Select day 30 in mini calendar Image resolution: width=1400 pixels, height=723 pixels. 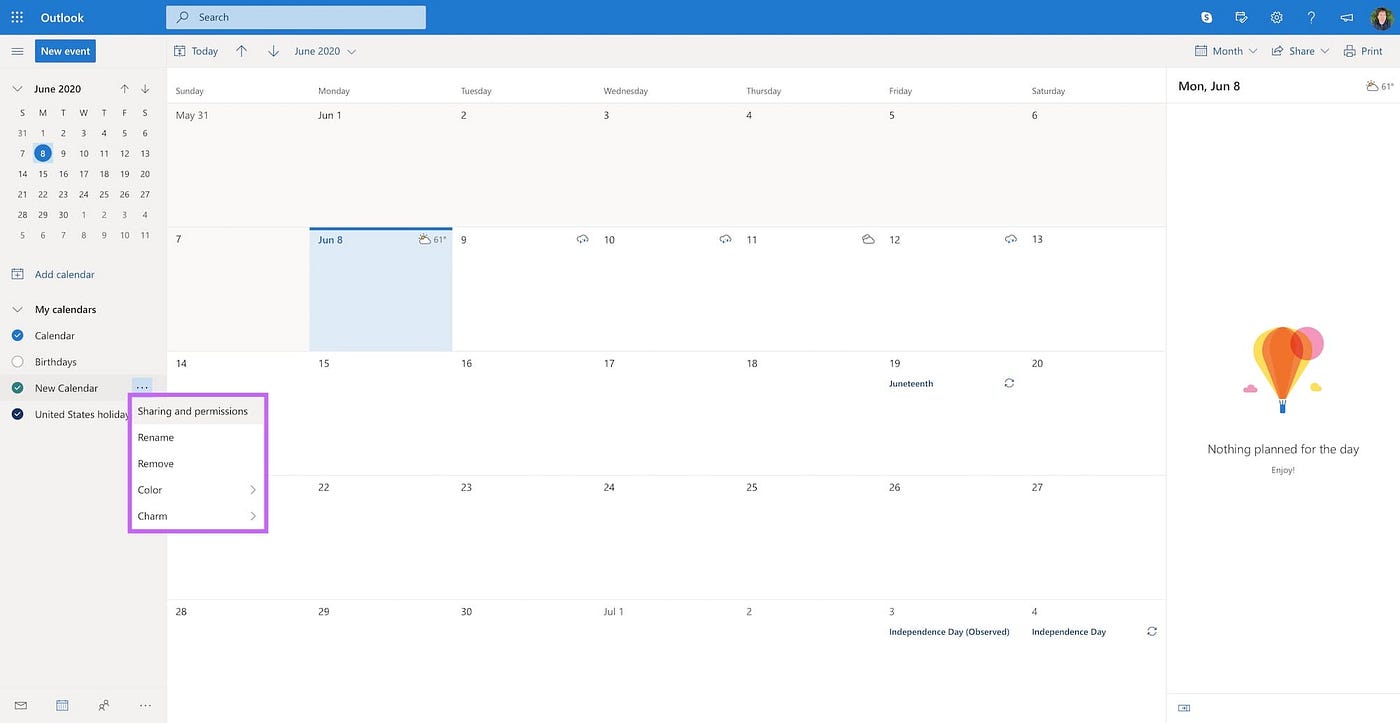63,215
